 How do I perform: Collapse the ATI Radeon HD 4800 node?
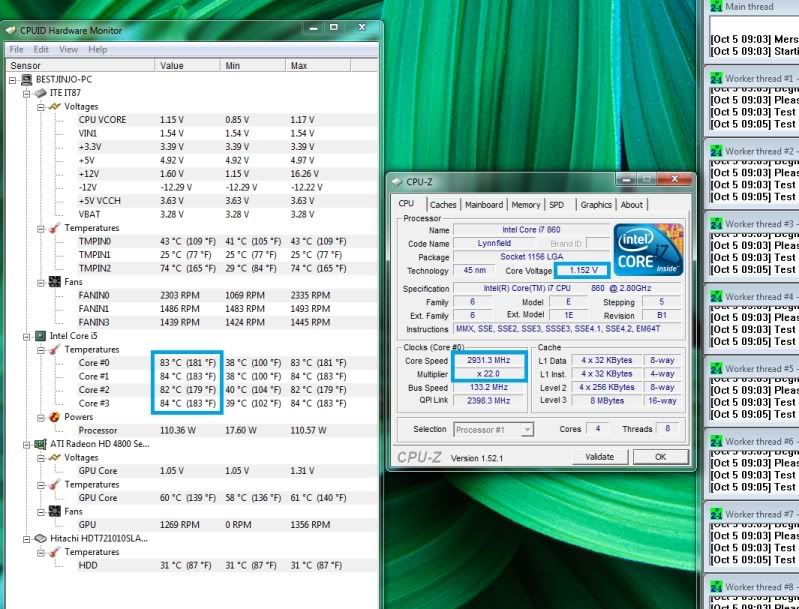click(x=27, y=444)
